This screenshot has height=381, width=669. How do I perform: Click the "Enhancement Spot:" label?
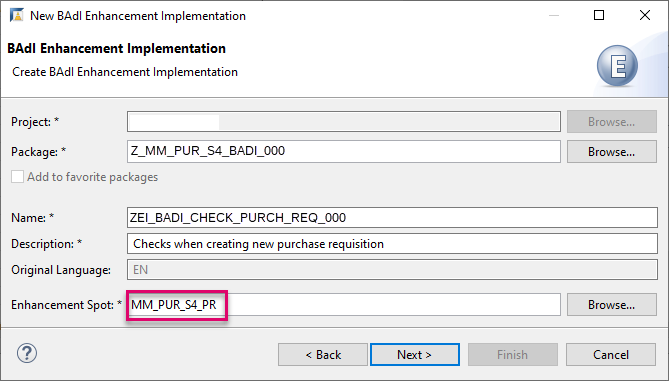(62, 305)
